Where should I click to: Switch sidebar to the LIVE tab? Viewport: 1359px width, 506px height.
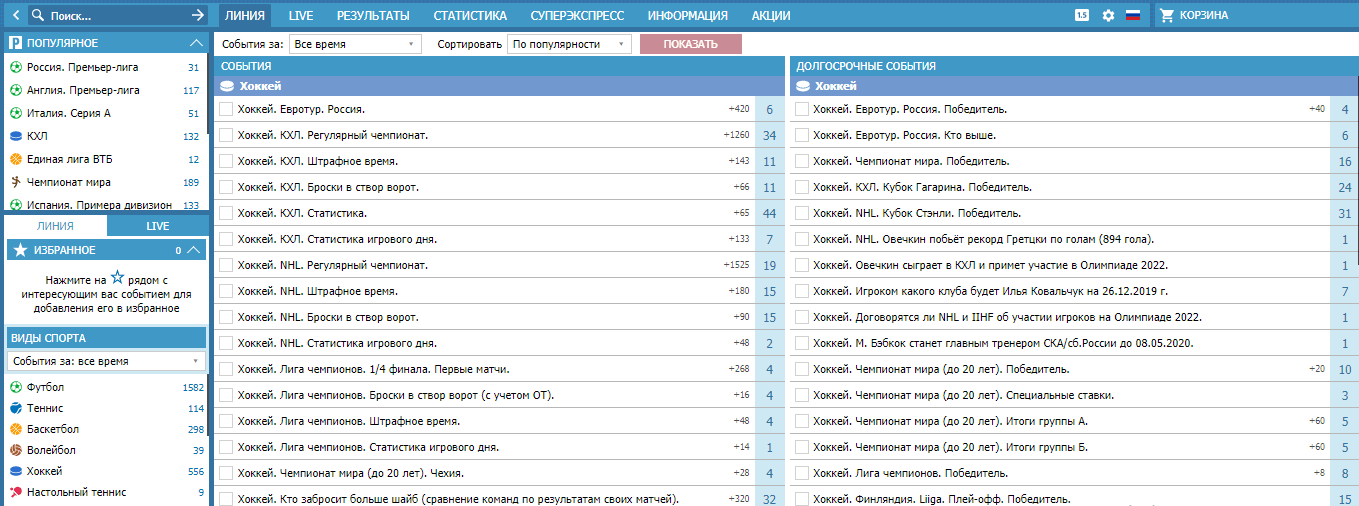coord(158,226)
